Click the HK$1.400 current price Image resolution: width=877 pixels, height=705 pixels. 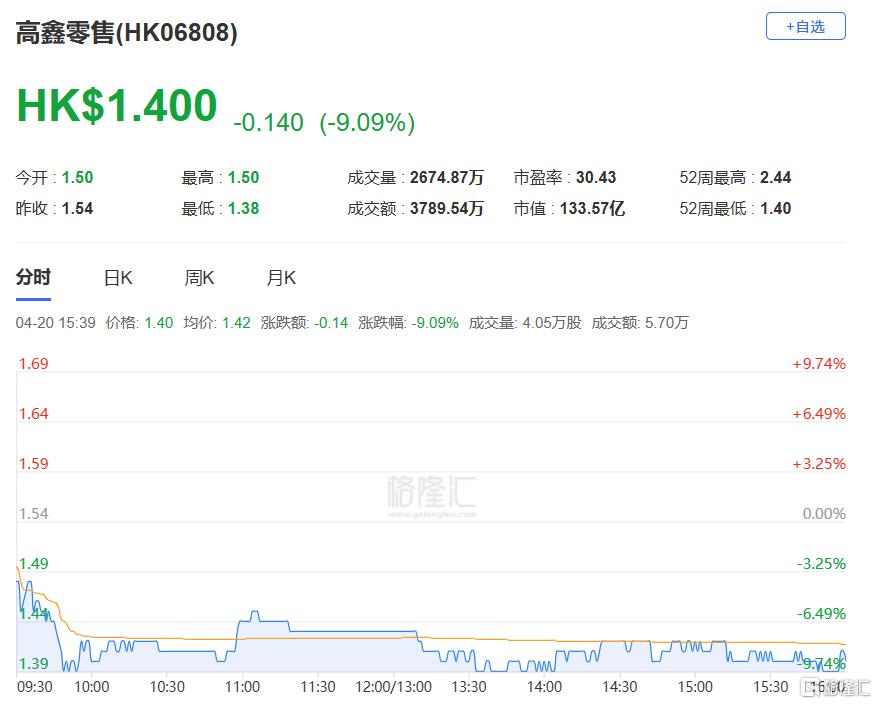(116, 106)
